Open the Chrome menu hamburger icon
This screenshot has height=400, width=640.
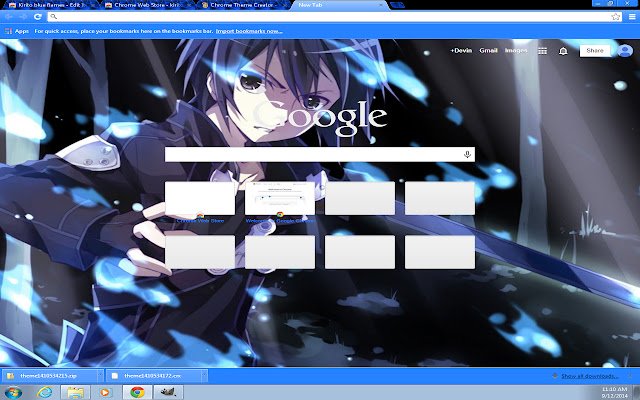click(x=632, y=17)
